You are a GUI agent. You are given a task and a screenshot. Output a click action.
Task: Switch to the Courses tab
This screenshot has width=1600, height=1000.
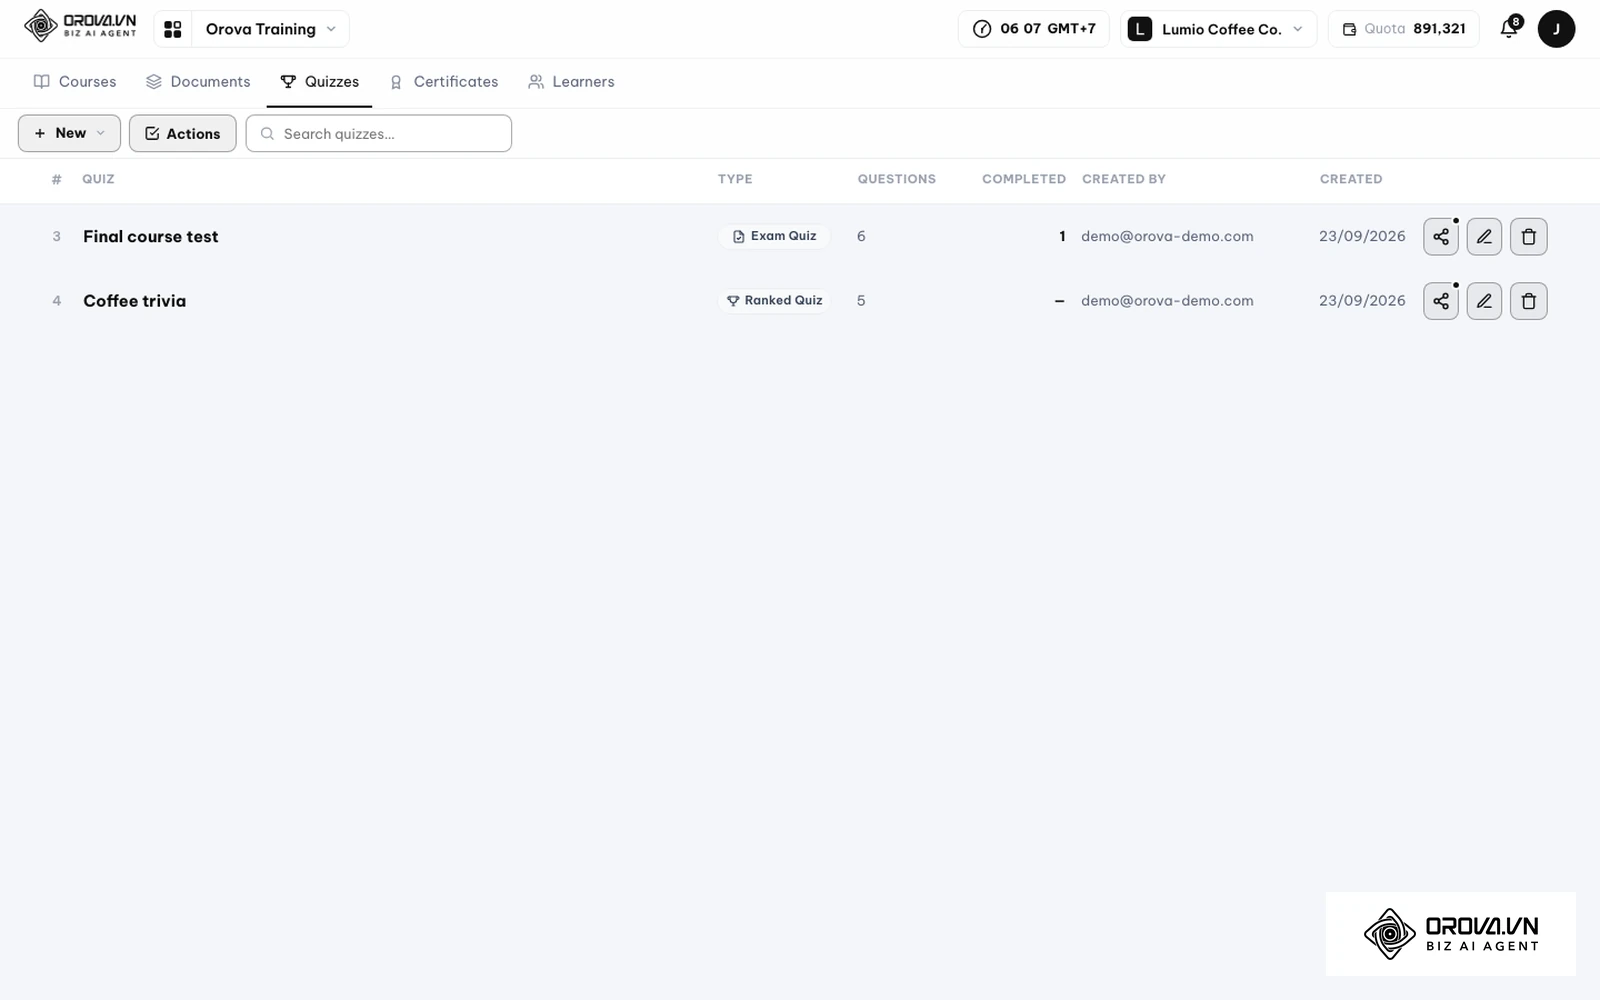coord(75,82)
